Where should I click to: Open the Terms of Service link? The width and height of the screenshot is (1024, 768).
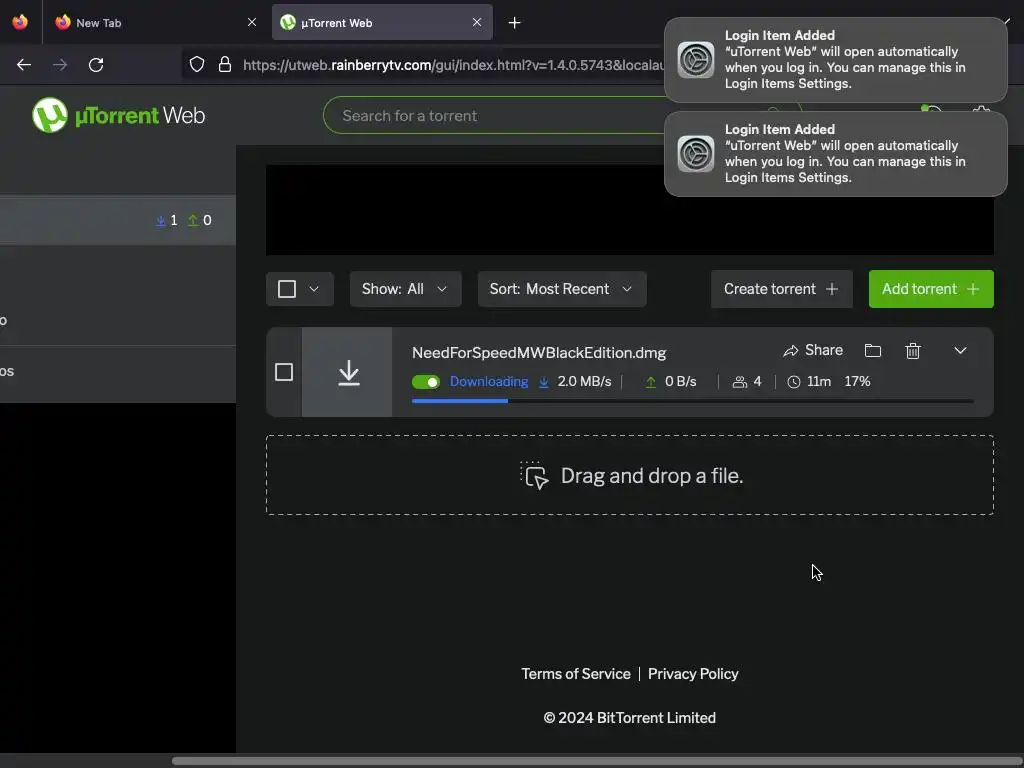[576, 674]
